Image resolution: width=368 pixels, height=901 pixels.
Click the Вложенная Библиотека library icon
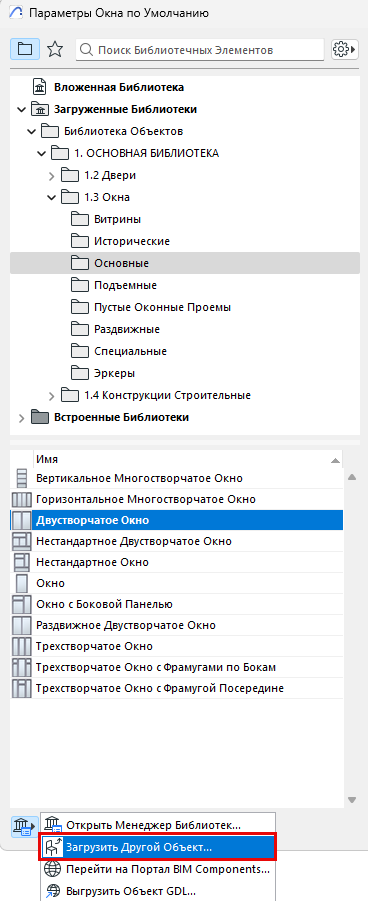[40, 87]
